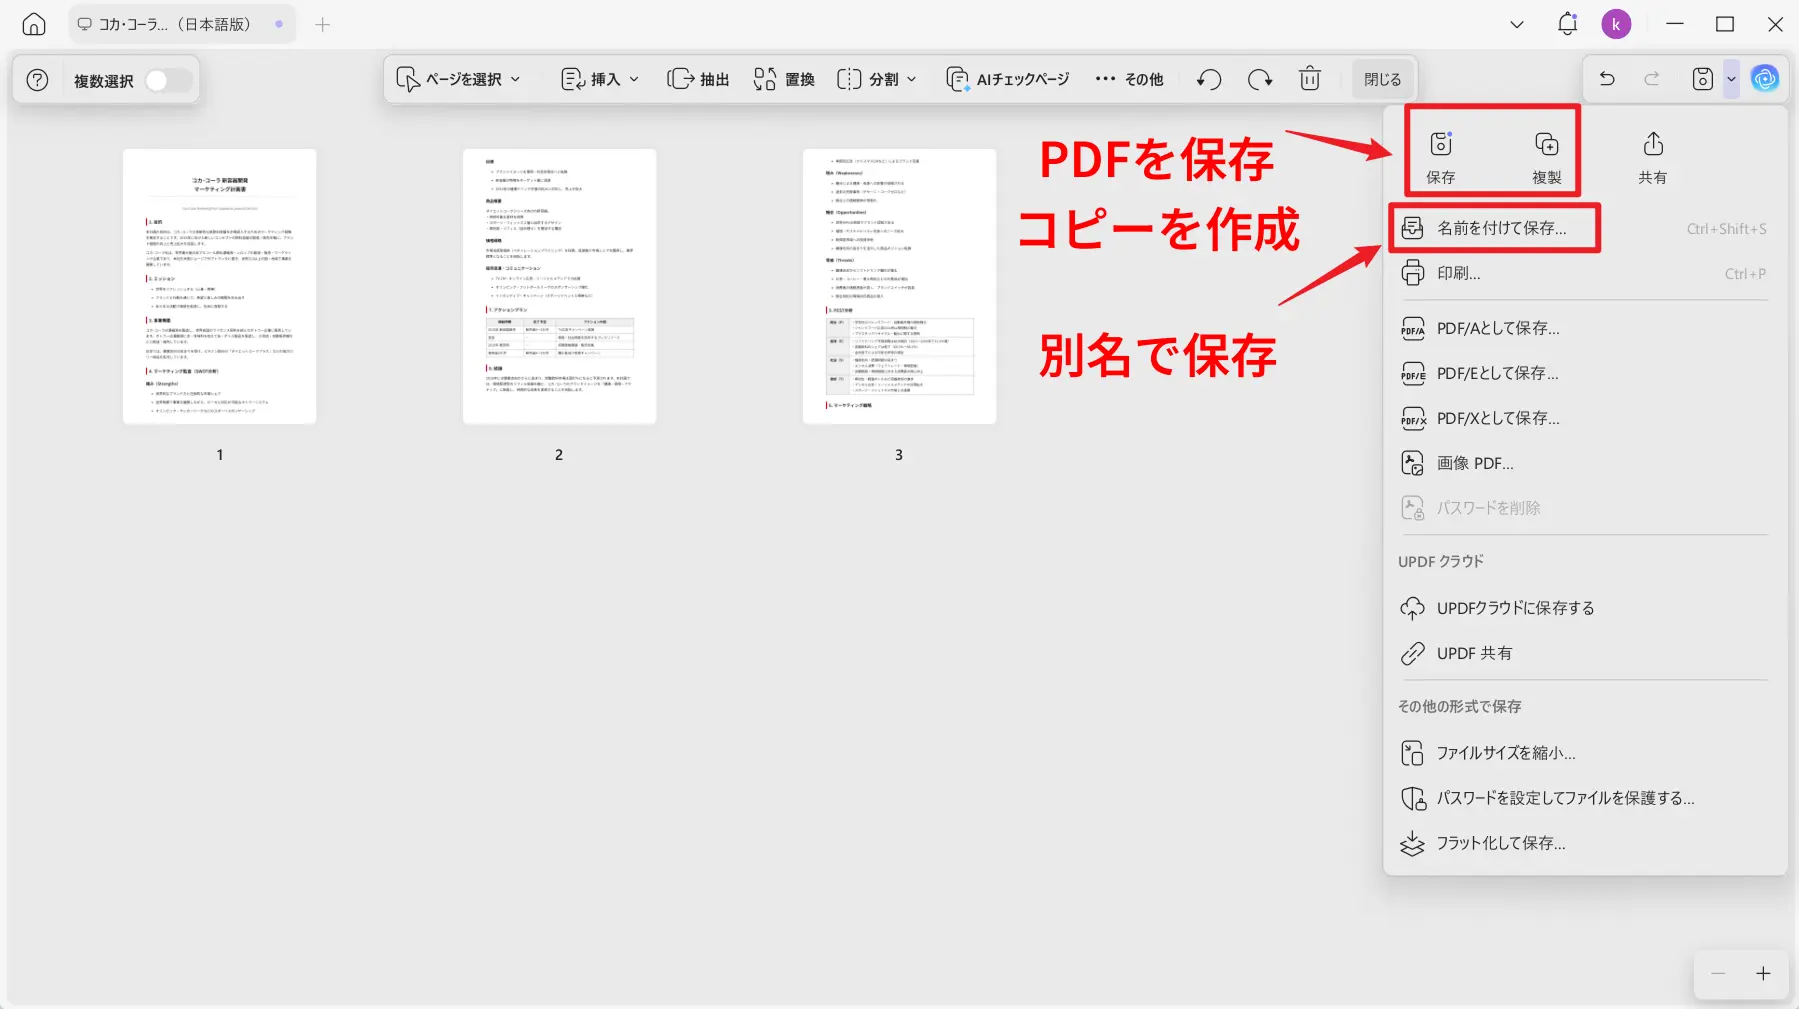Click the 閉じる button
This screenshot has height=1009, width=1799.
click(x=1383, y=79)
